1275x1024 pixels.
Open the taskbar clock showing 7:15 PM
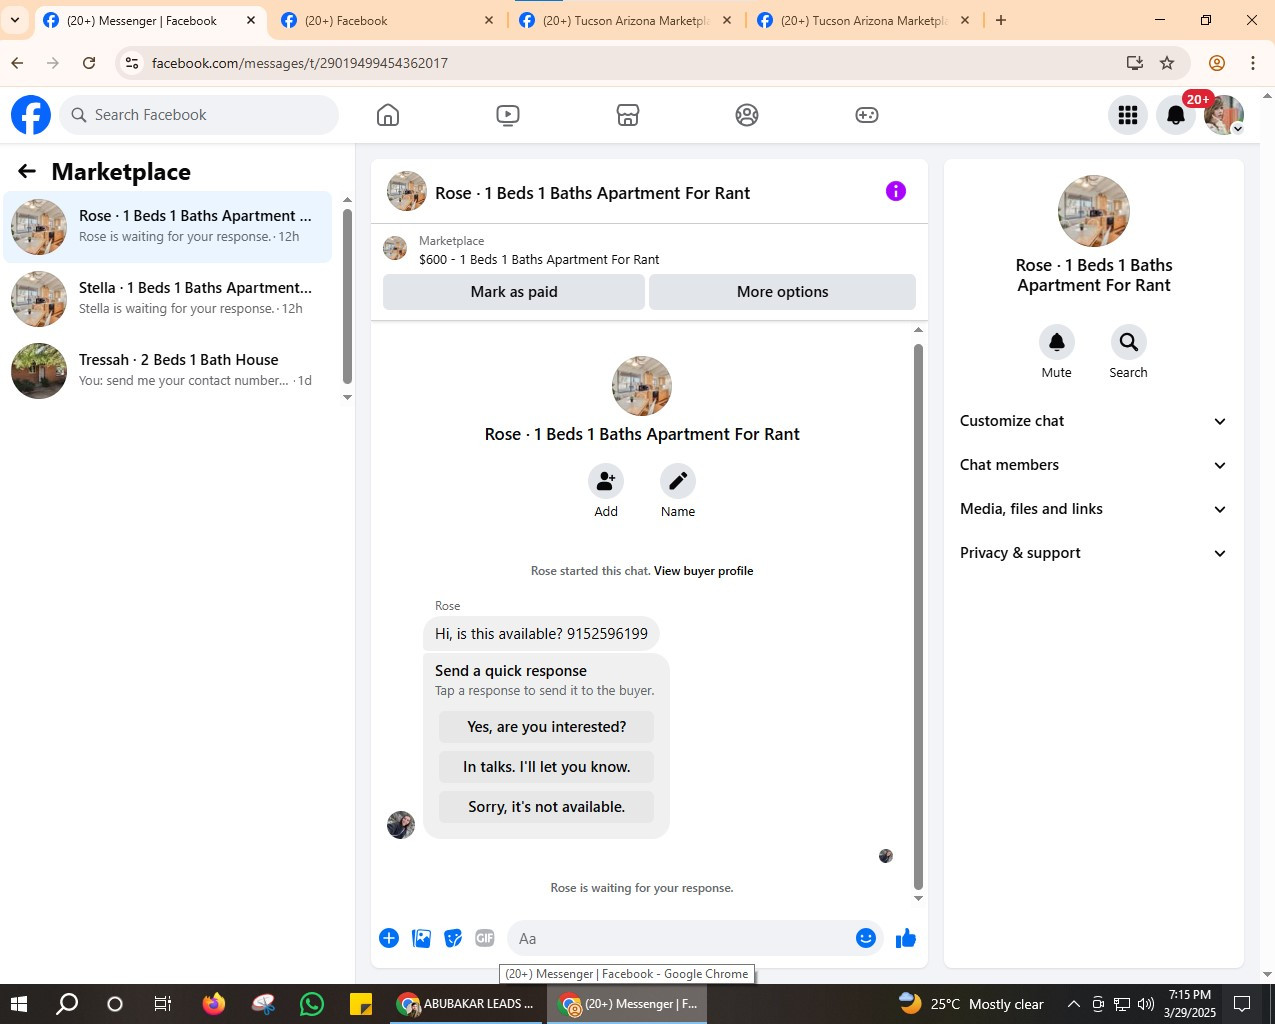tap(1189, 1004)
